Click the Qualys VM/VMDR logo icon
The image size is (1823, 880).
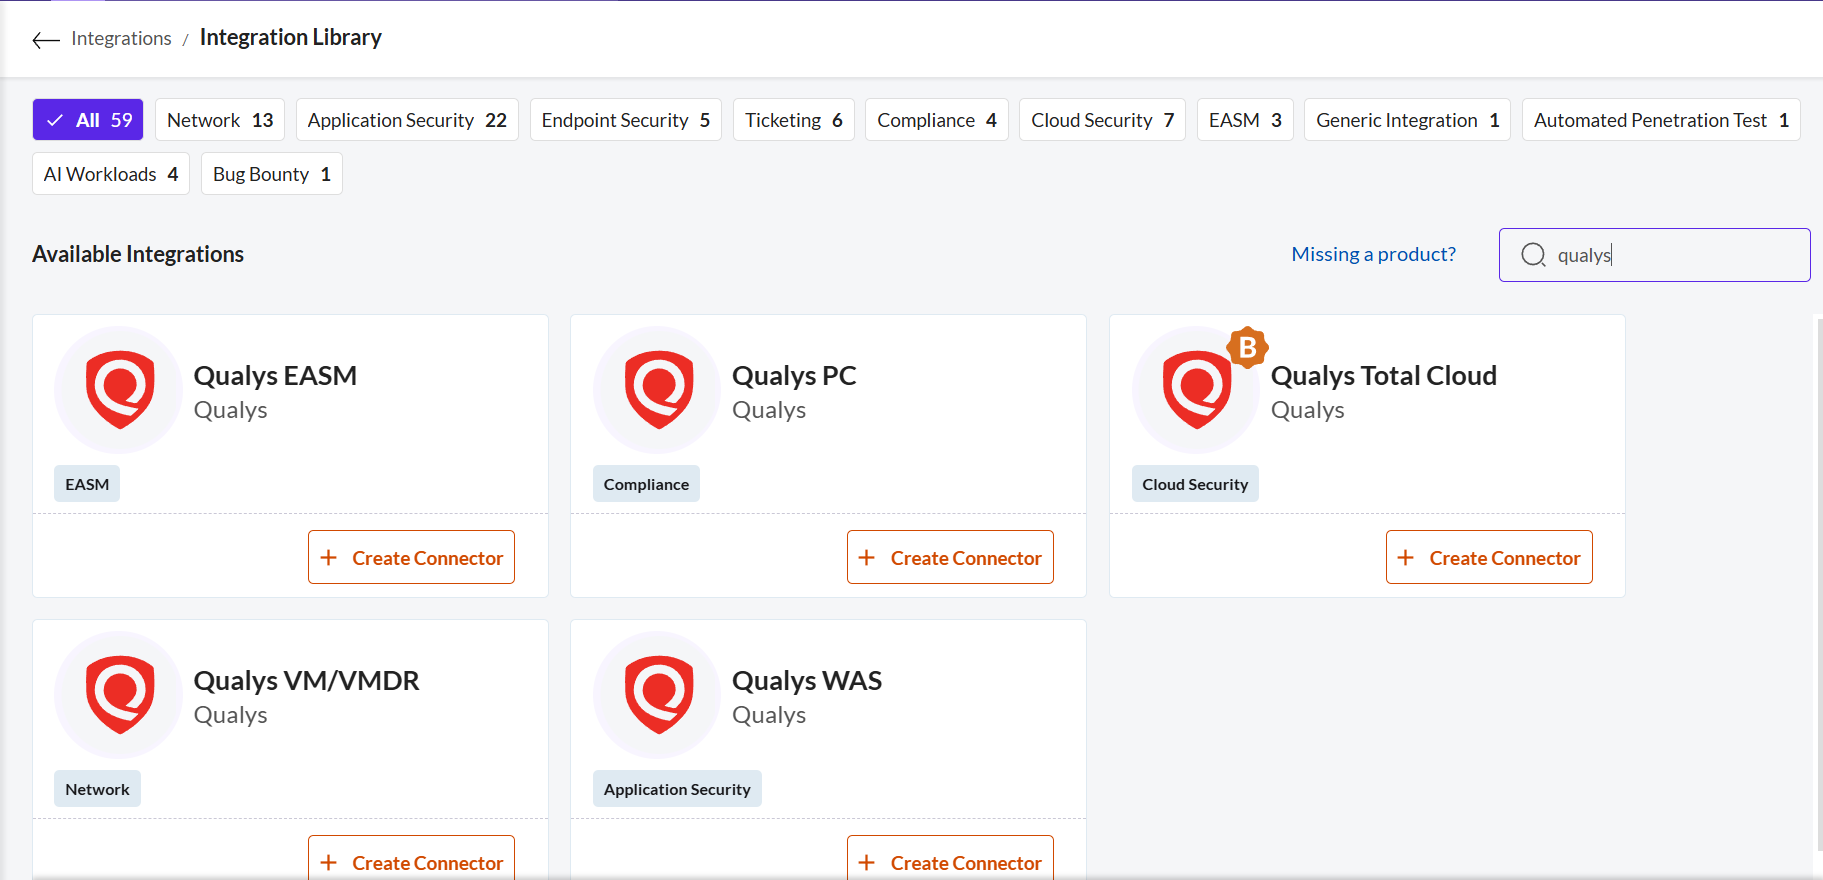119,695
